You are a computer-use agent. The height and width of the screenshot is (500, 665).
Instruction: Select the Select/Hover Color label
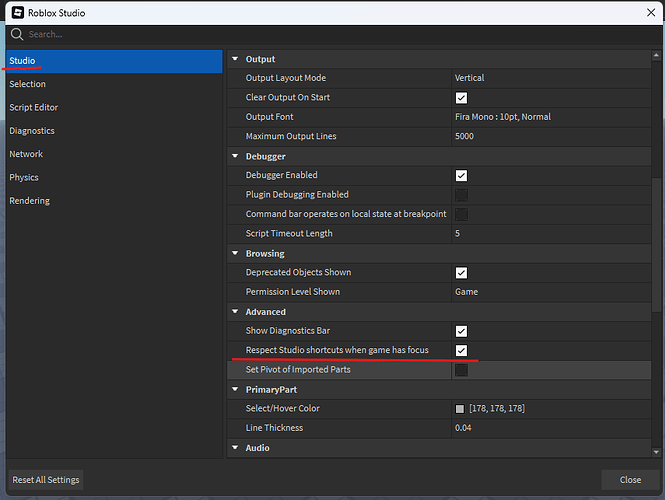coord(282,408)
